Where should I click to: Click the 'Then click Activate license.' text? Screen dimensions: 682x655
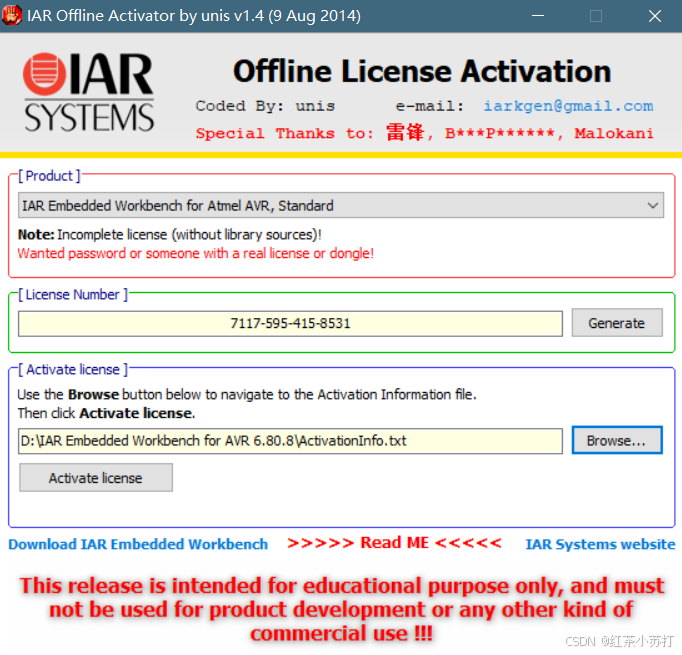click(106, 413)
